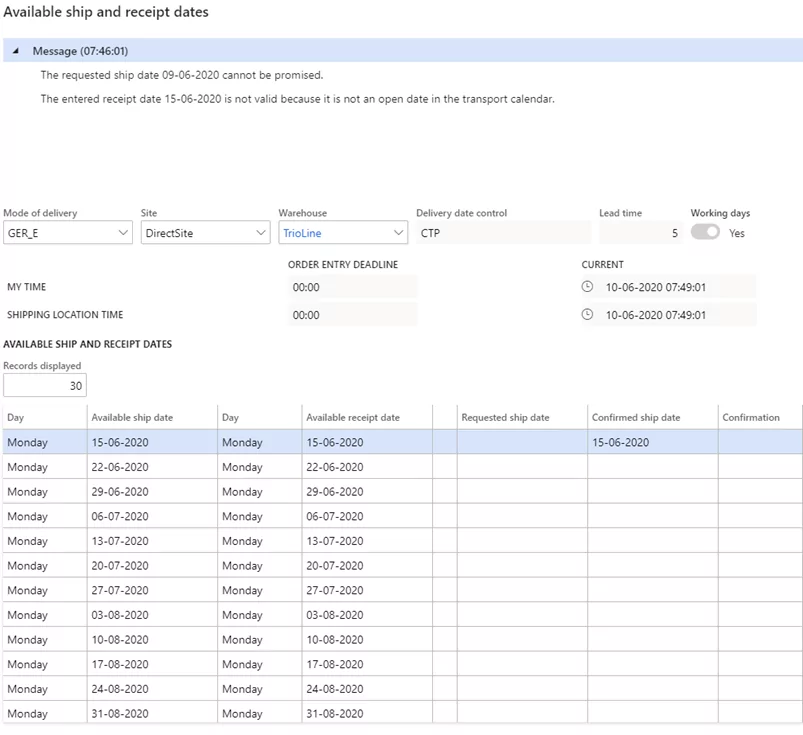Select available receipt date 20-07-2020
Screen dimensions: 803x735
click(x=367, y=565)
